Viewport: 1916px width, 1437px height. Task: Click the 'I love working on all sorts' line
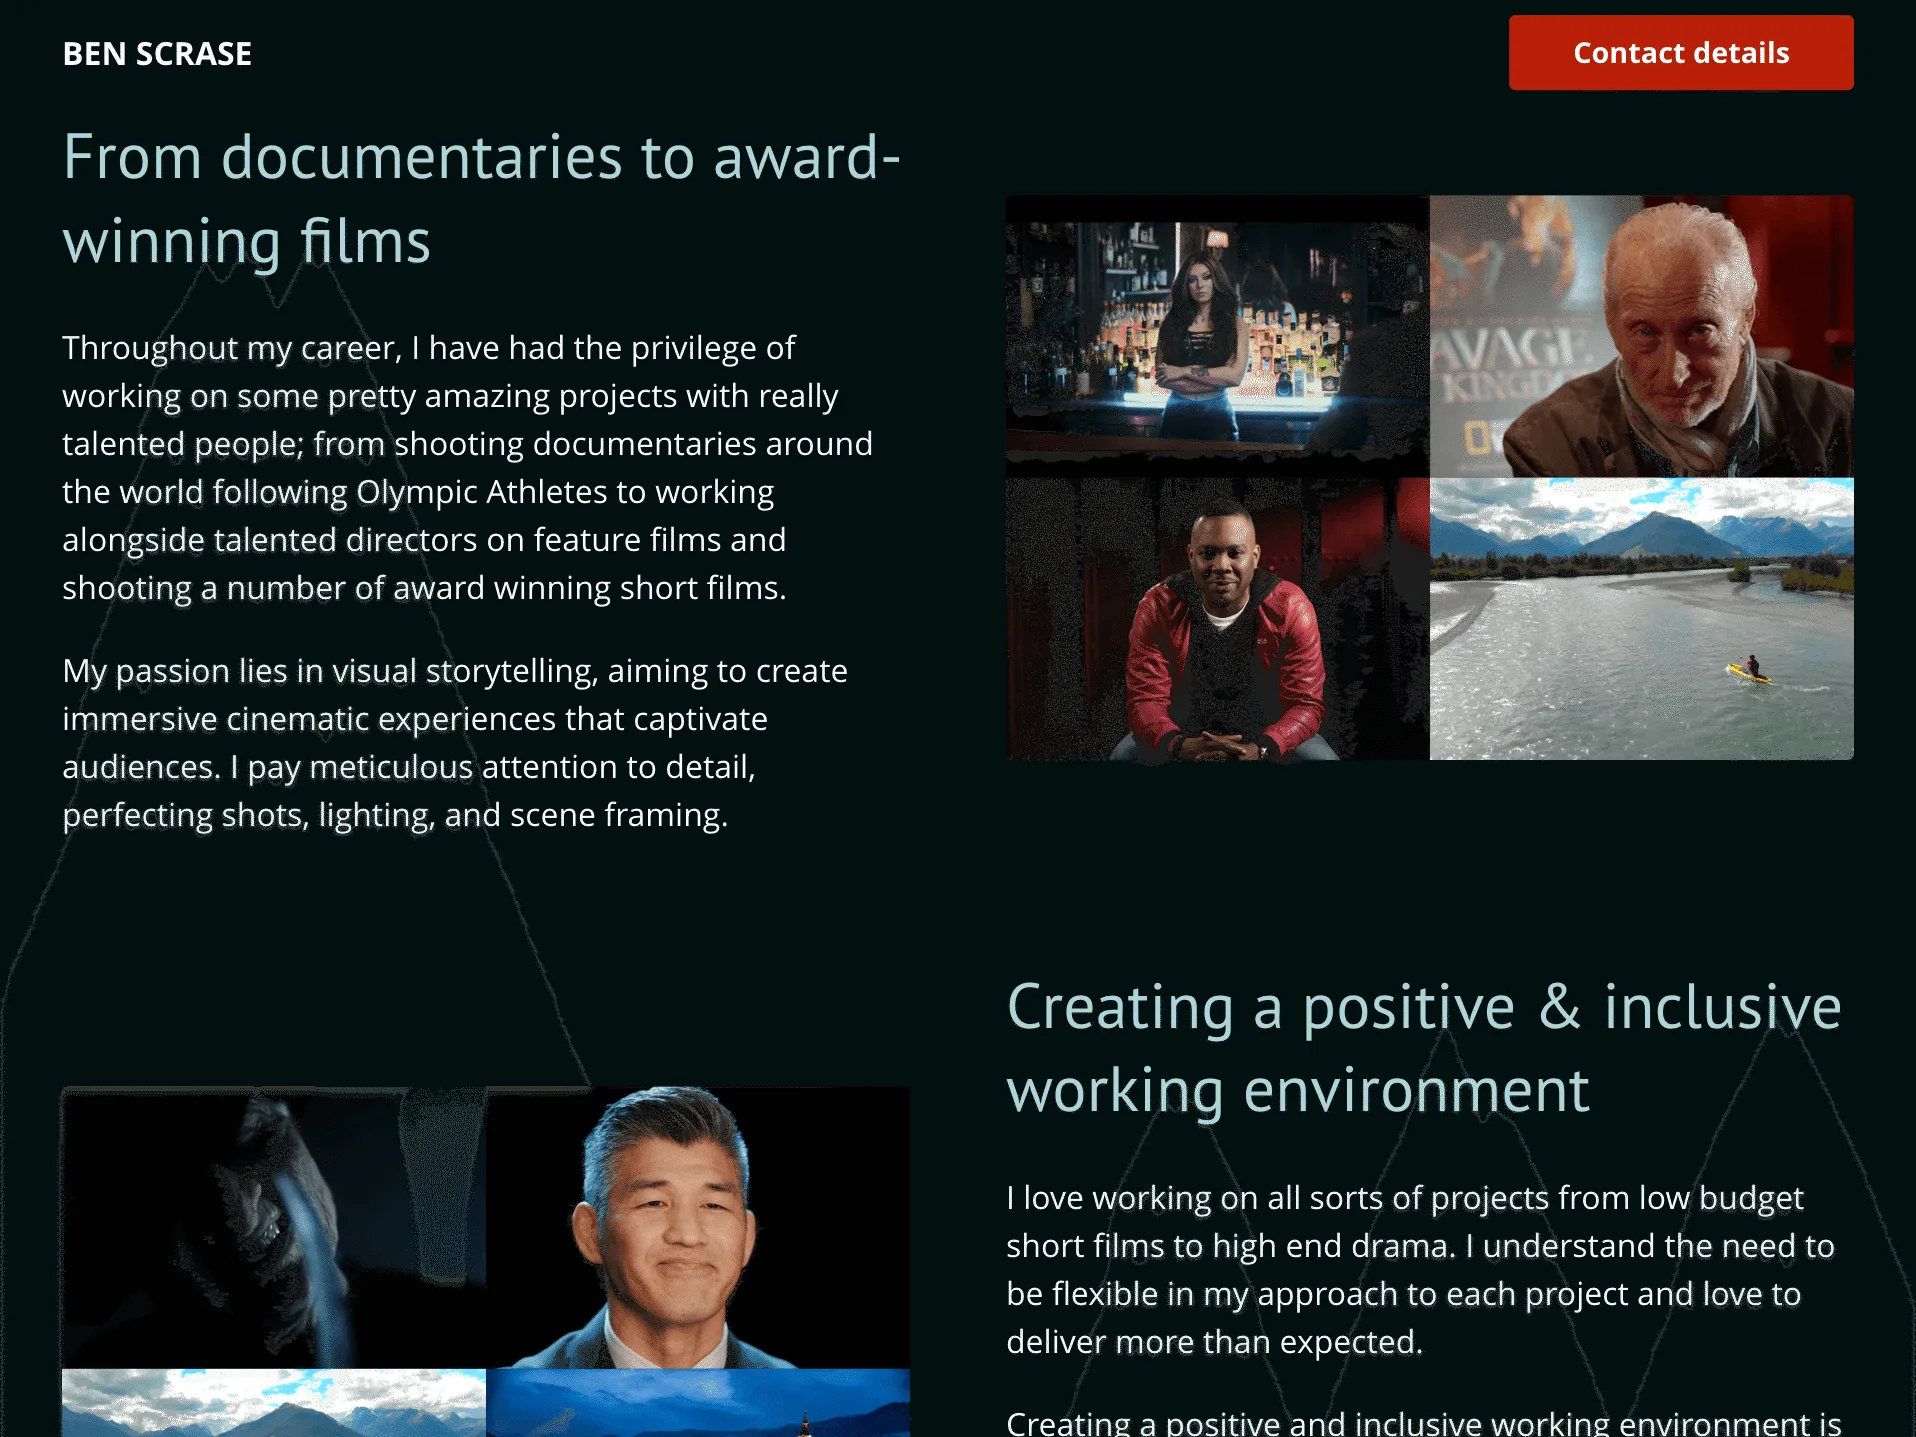(1404, 1198)
